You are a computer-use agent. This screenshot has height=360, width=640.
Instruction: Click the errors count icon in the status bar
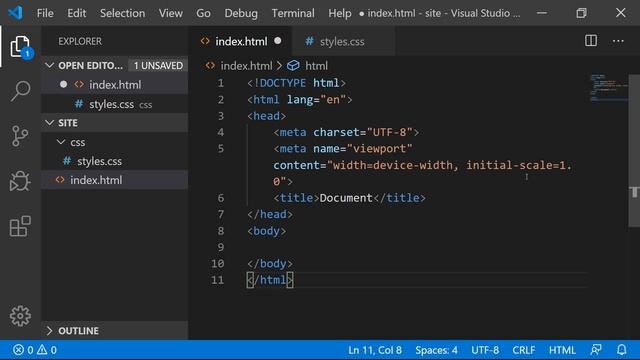click(18, 350)
